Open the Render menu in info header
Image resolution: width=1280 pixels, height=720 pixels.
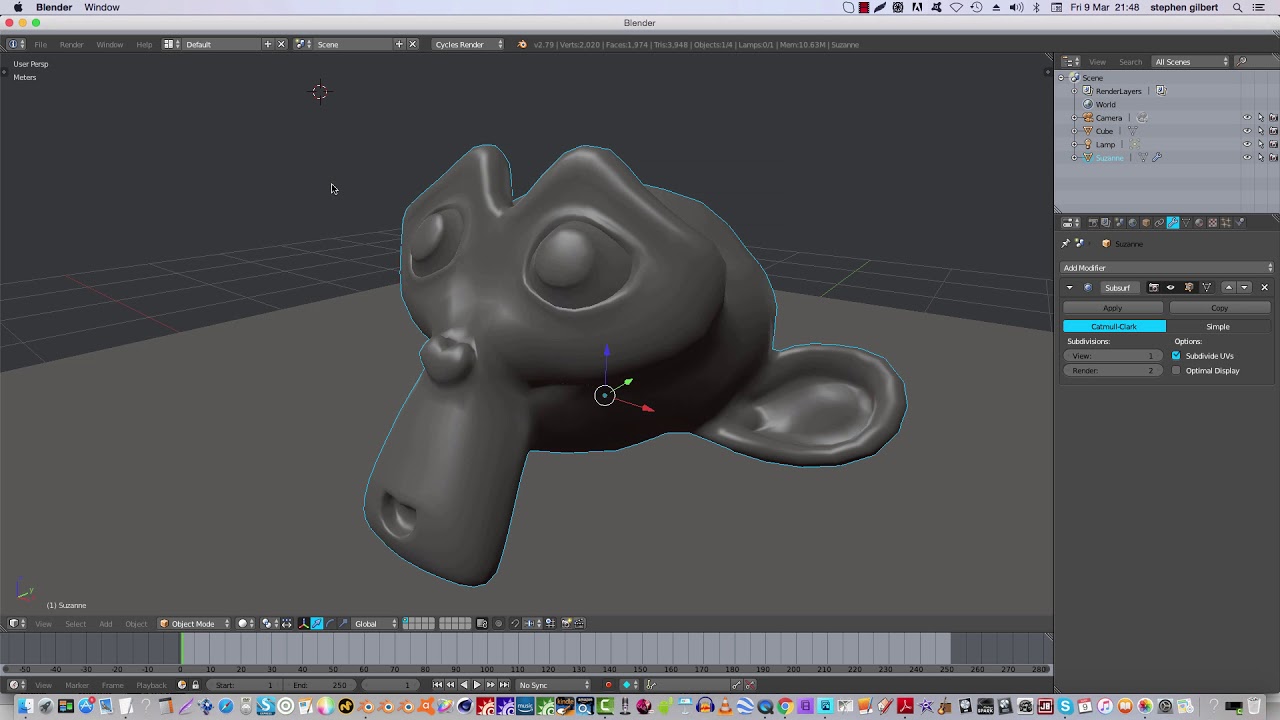tap(71, 44)
